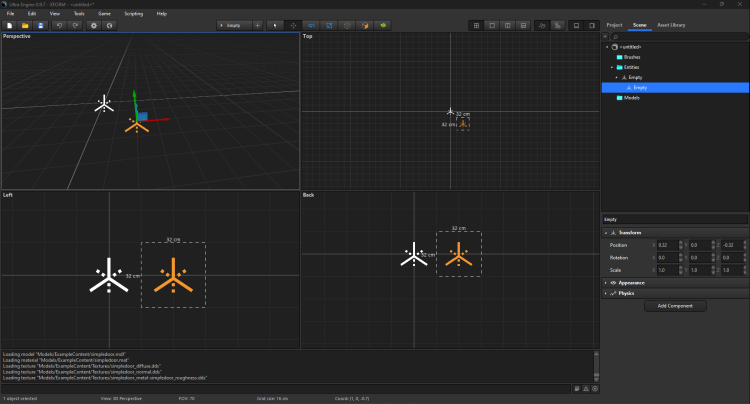
Task: Click the Open folder toolbar icon
Action: click(x=25, y=24)
